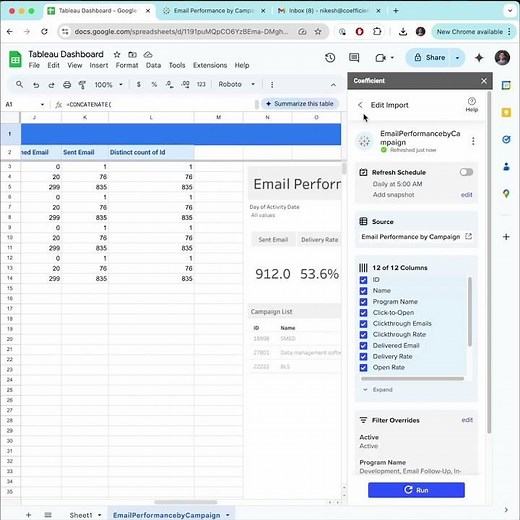Open Google Keep side panel icon
Screen dimensions: 520x520
tap(506, 112)
